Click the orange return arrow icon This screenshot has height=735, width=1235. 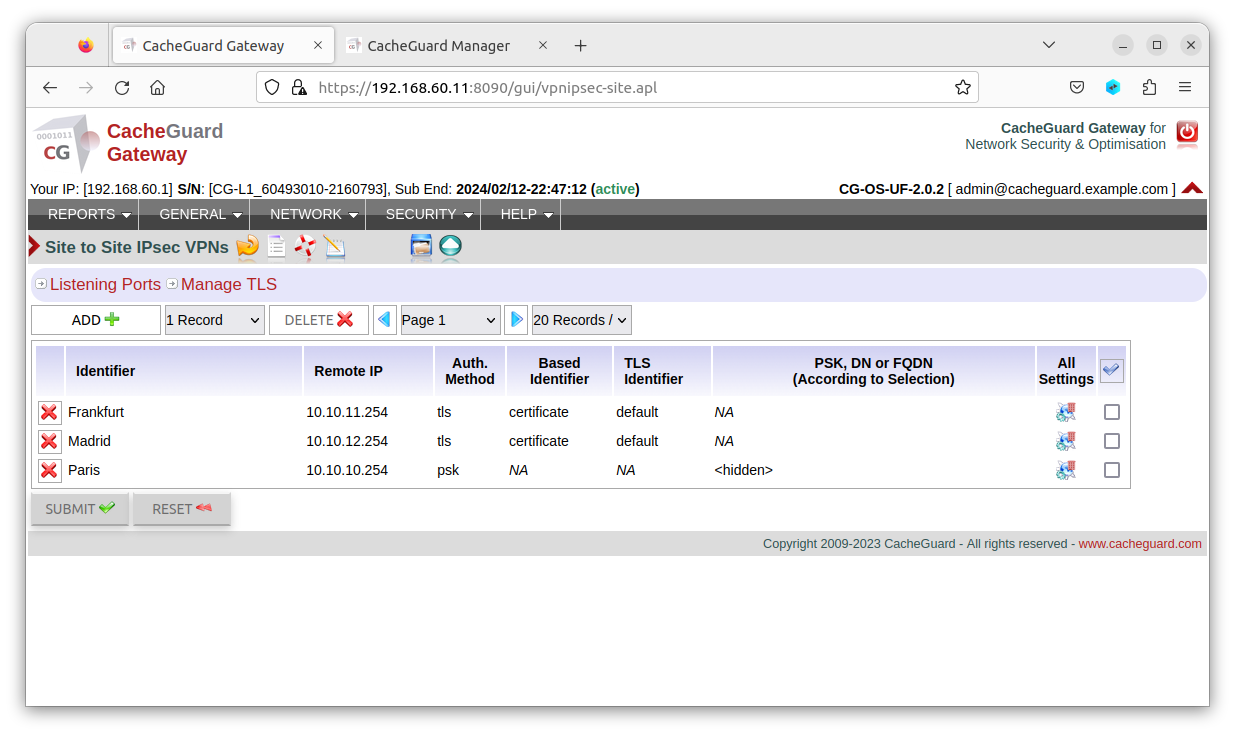point(247,246)
